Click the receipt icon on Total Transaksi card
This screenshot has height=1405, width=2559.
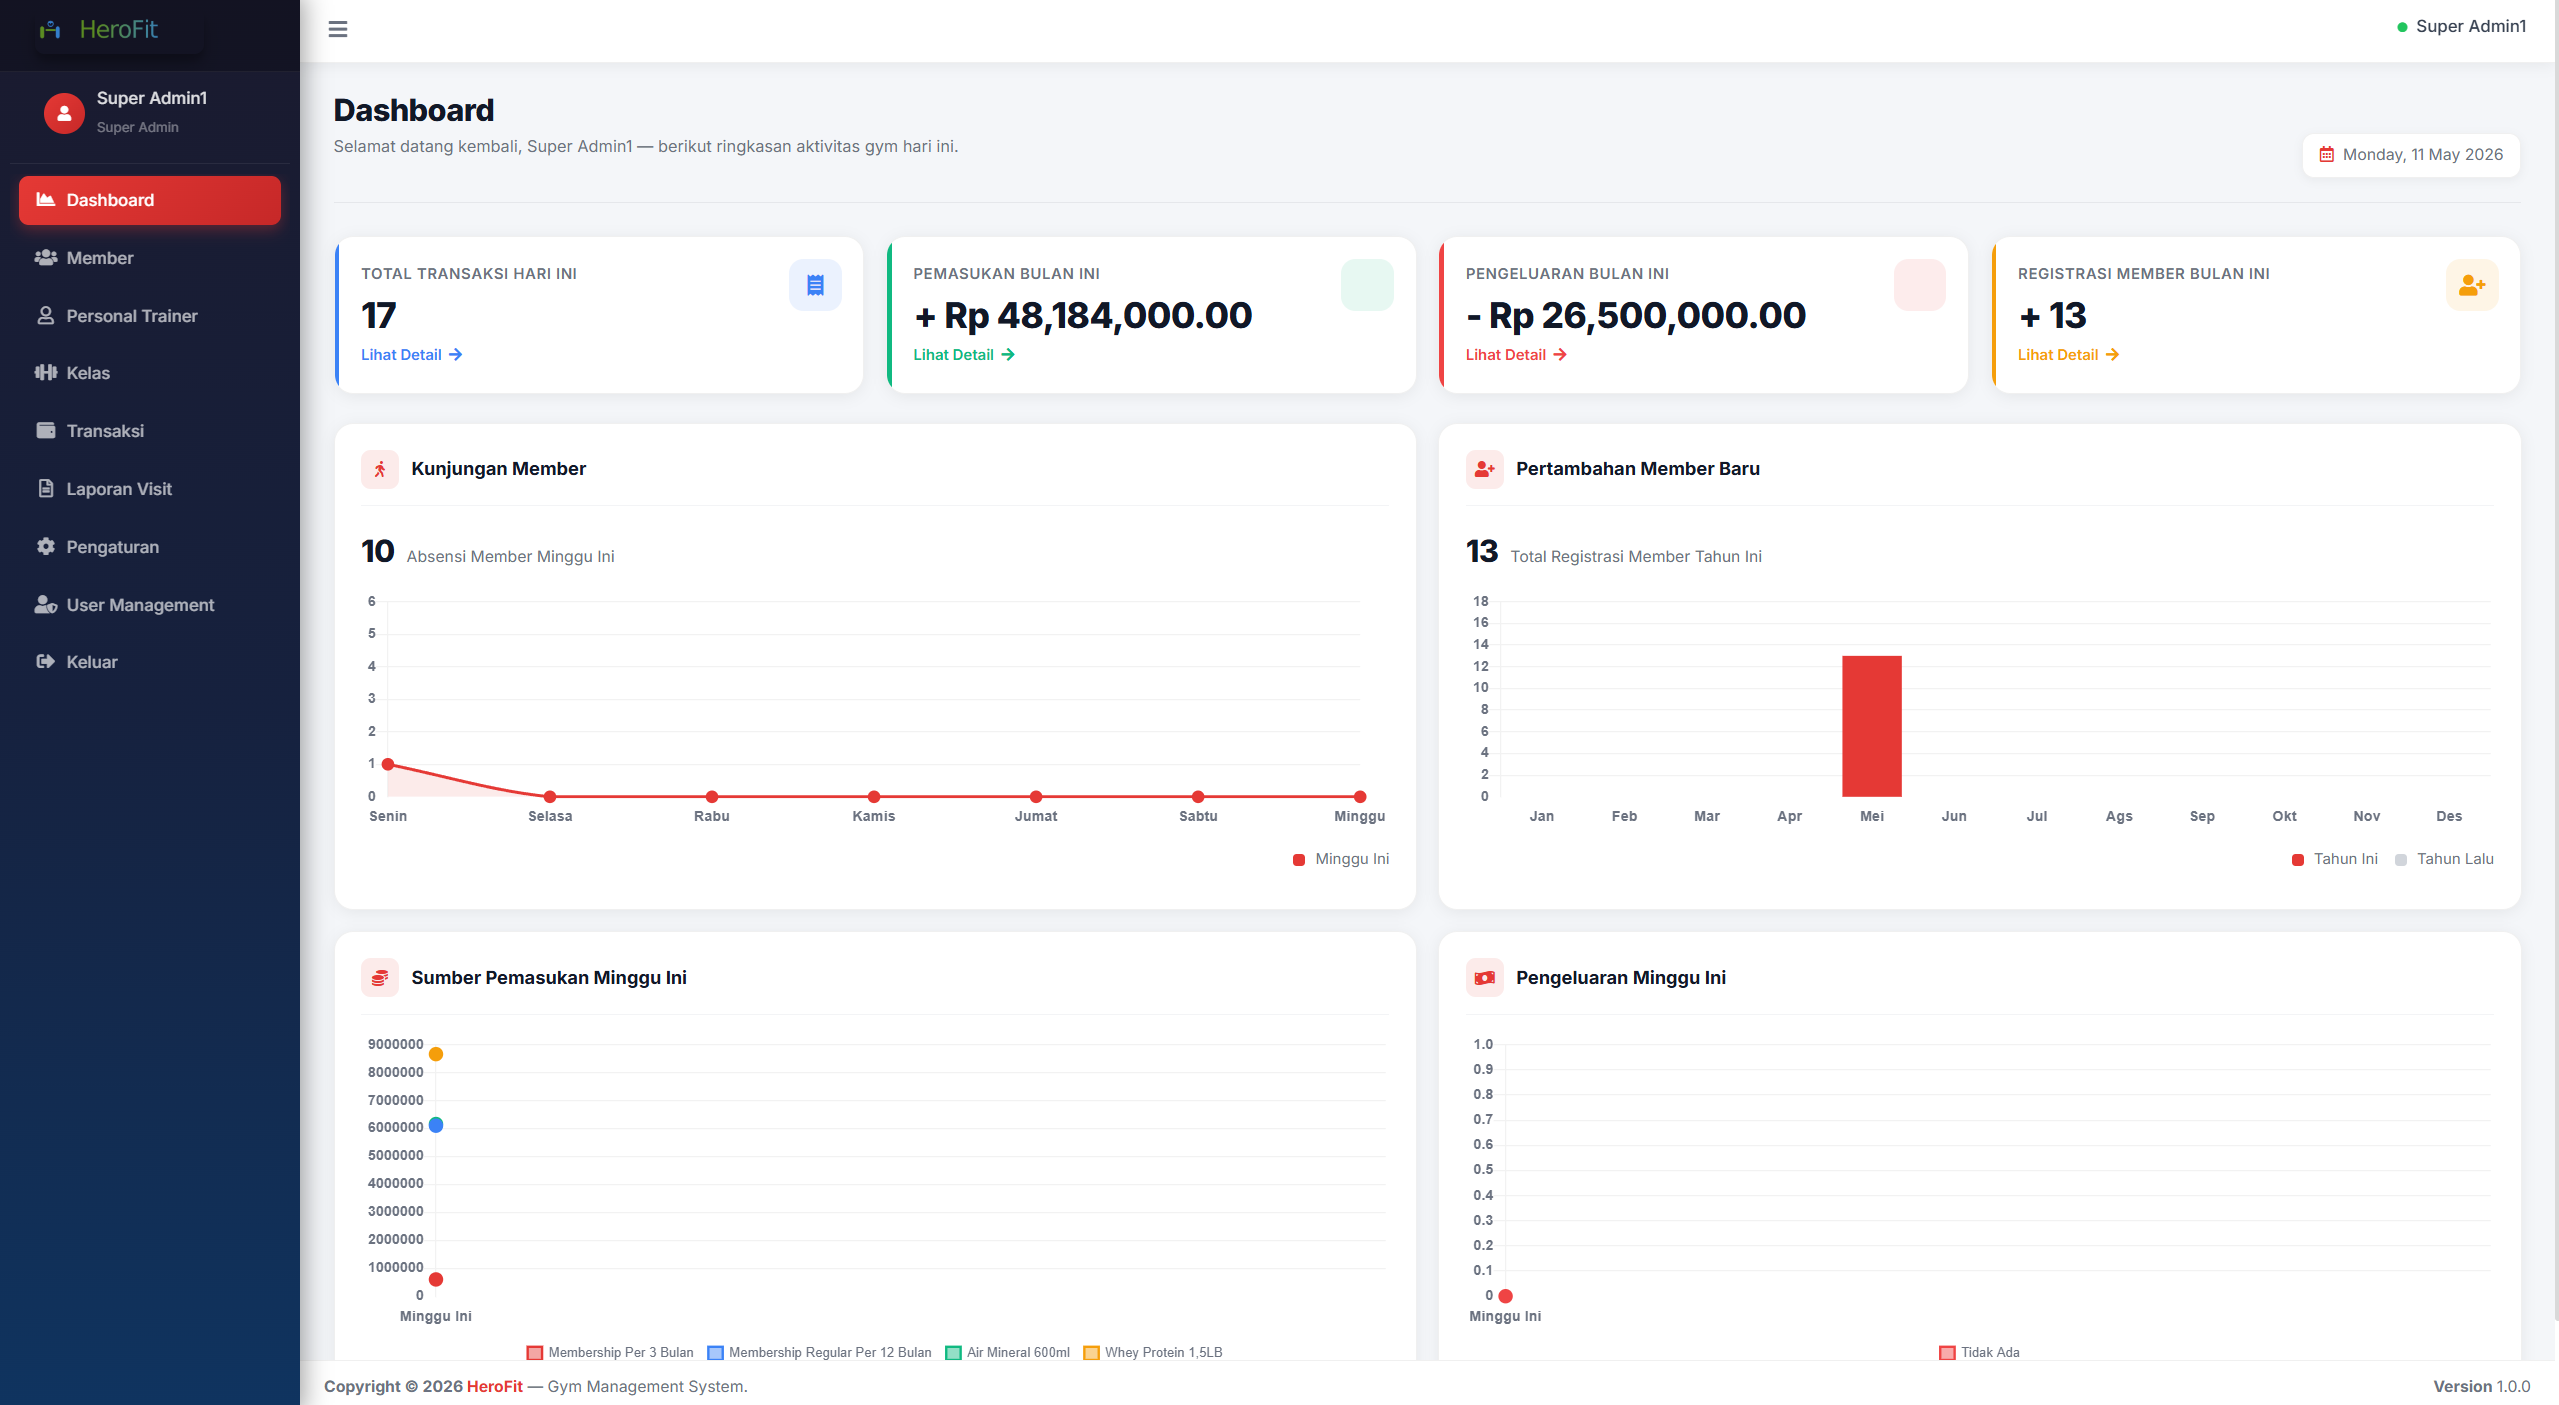click(815, 285)
